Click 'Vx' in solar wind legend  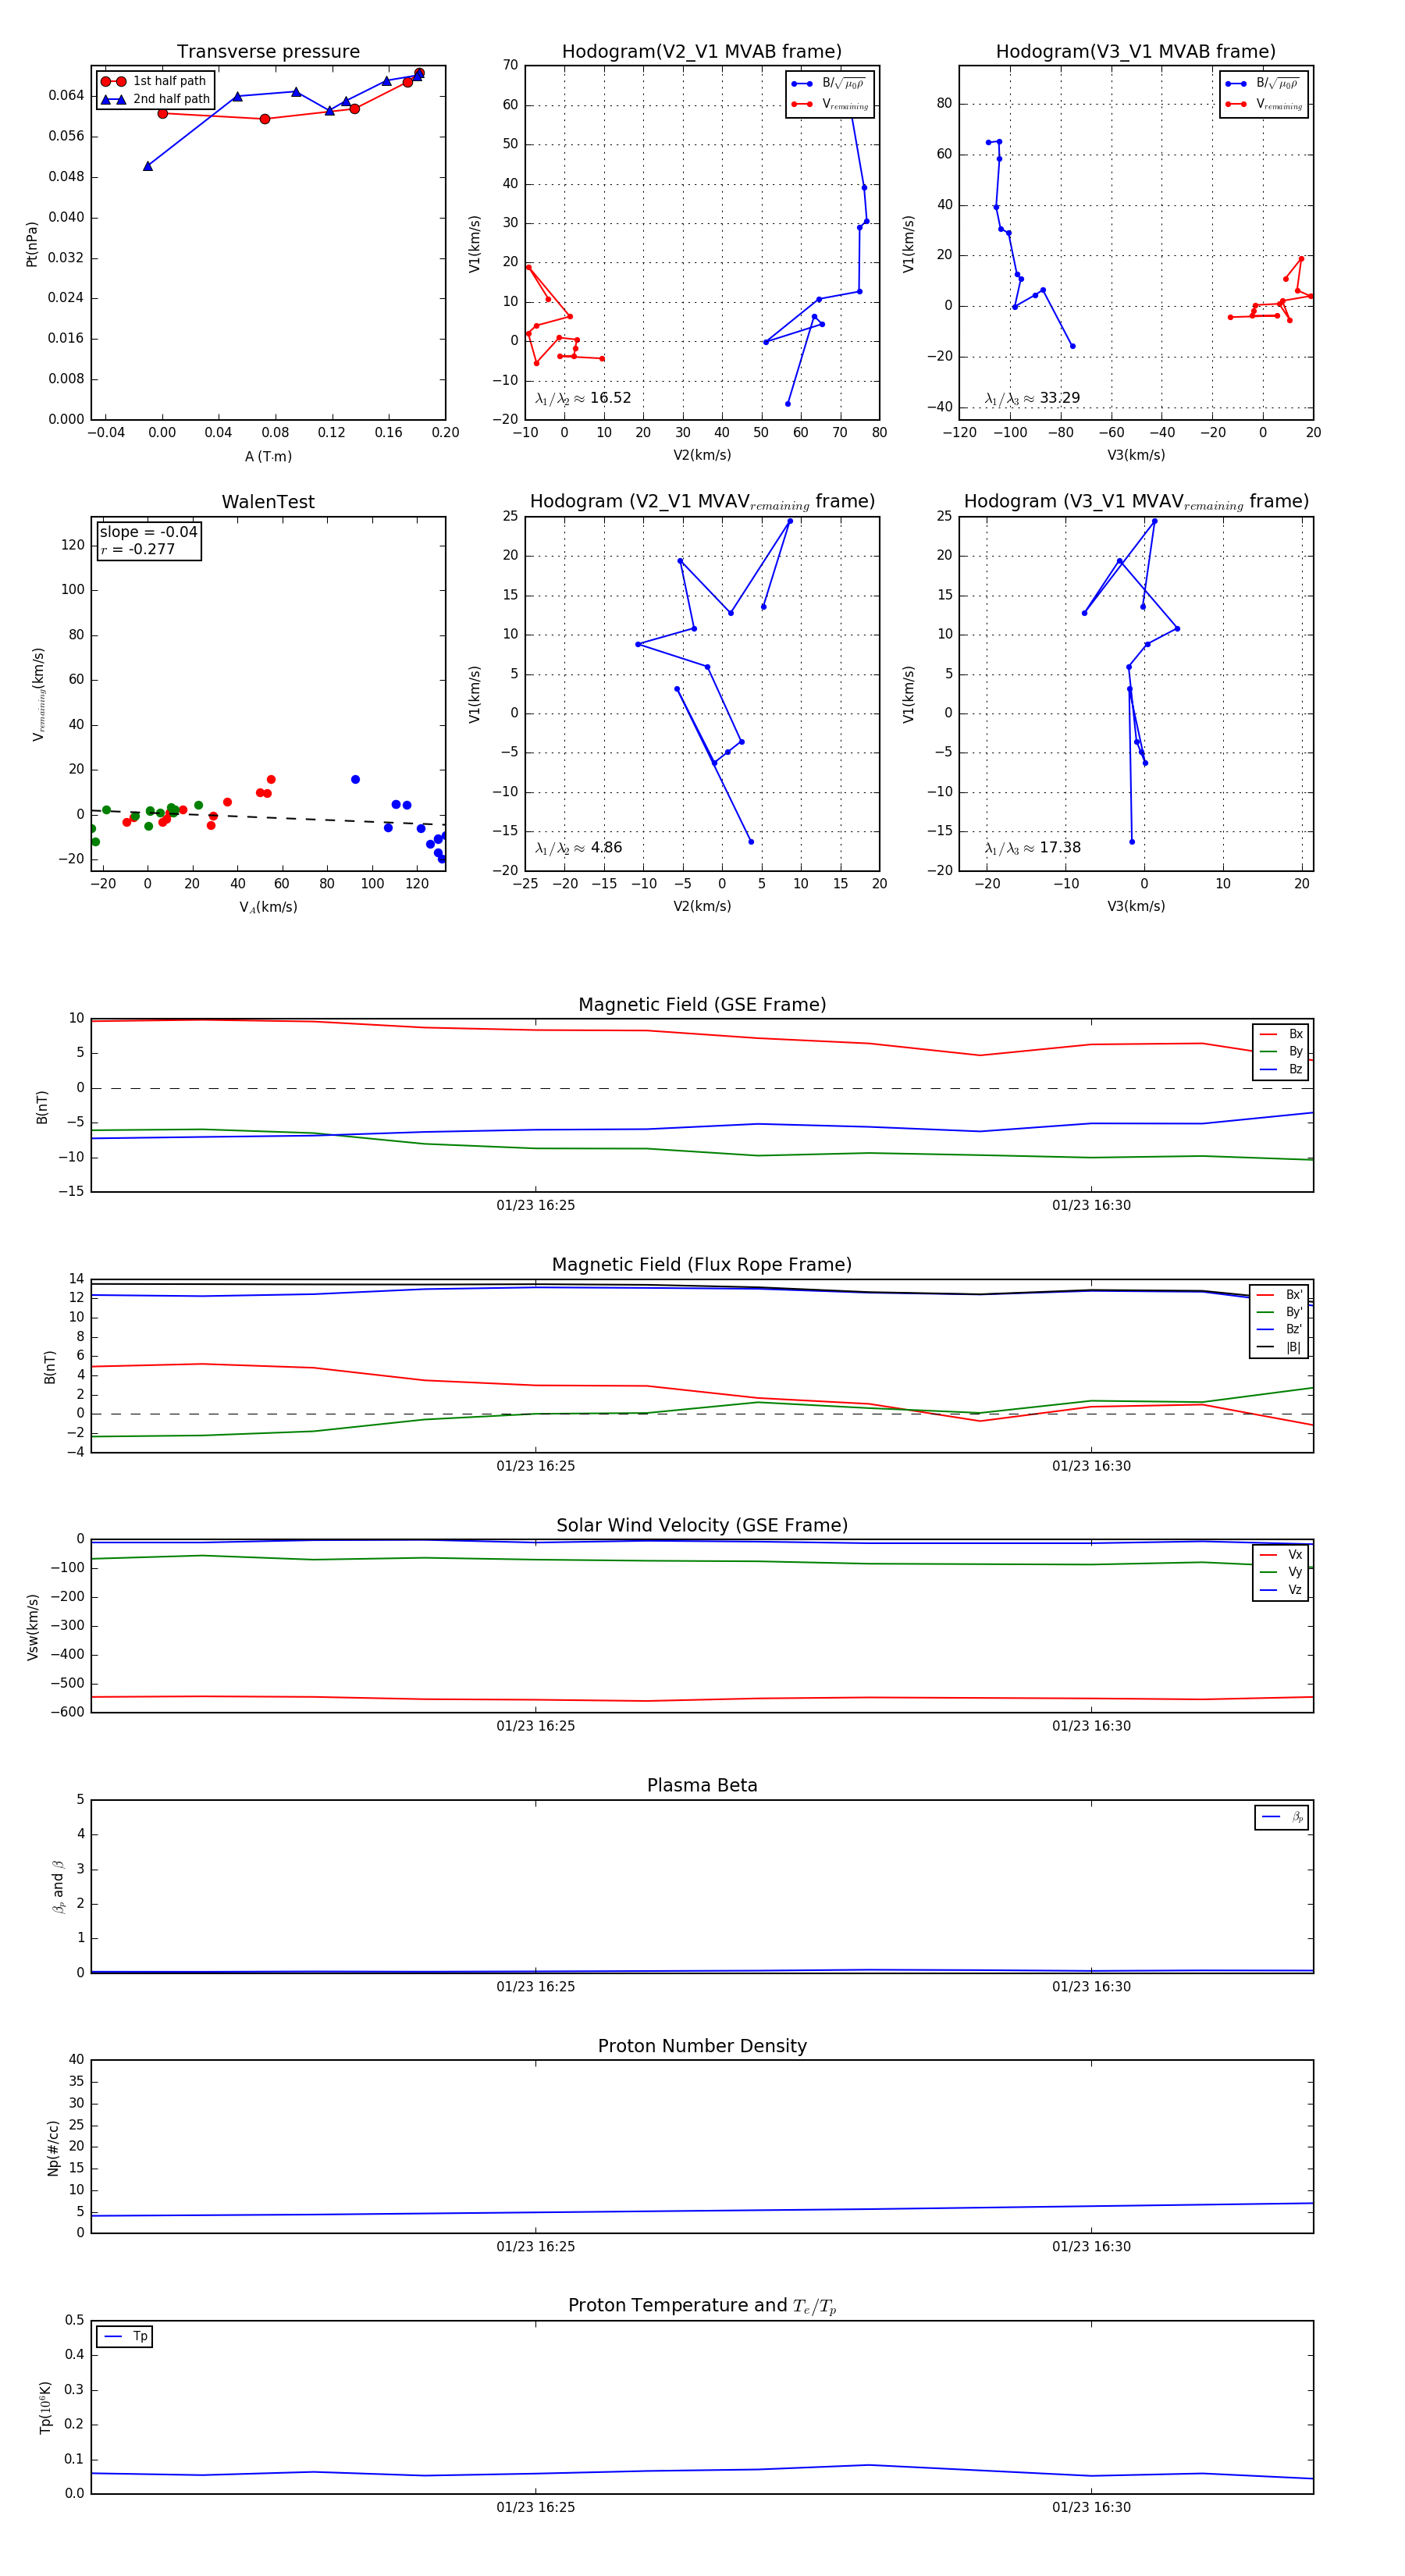(1282, 1555)
